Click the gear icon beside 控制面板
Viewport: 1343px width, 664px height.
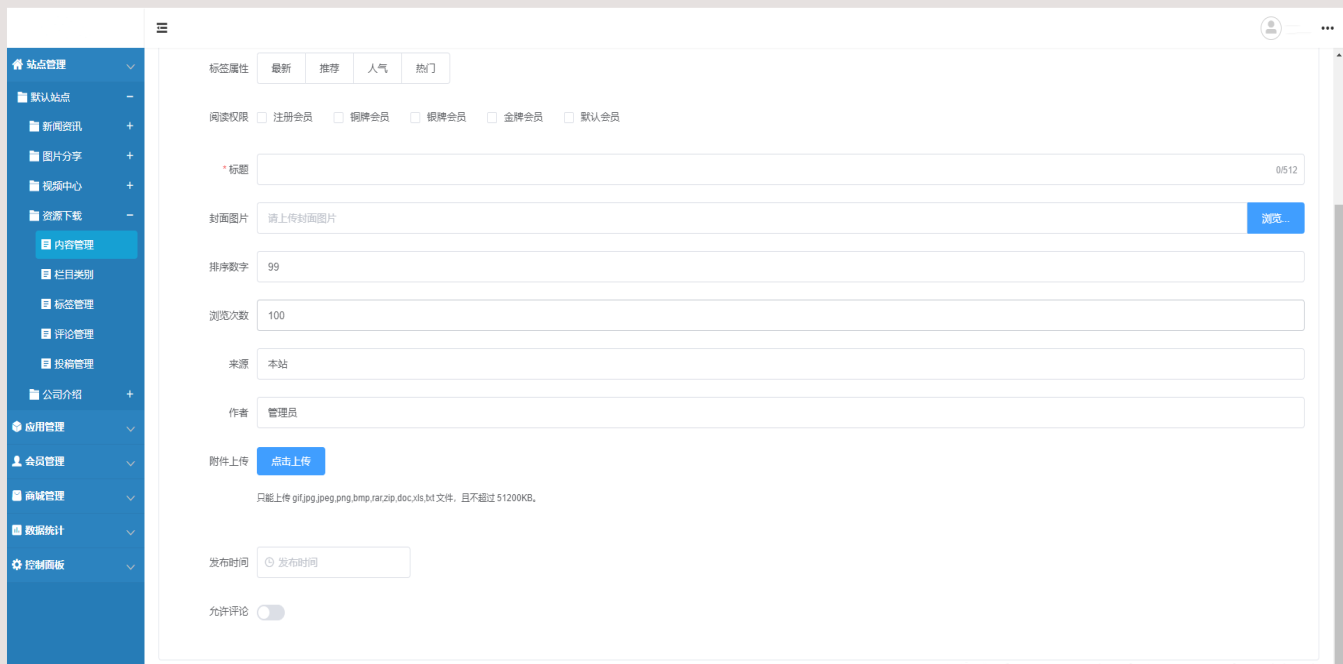coord(17,564)
